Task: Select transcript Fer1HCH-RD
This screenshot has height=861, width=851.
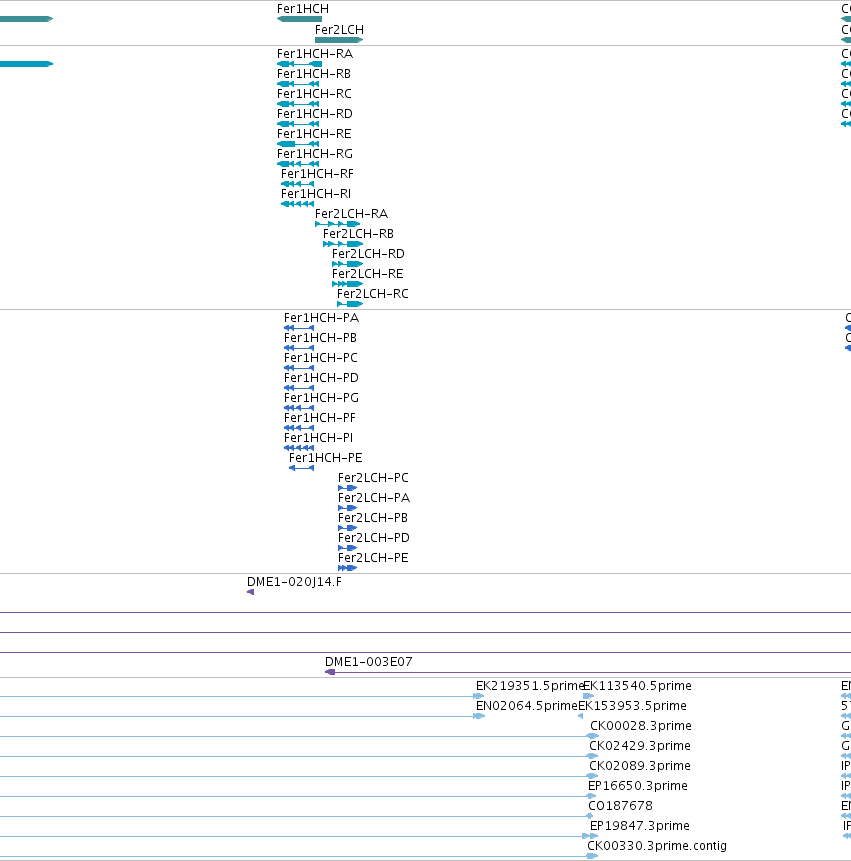Action: pos(298,124)
